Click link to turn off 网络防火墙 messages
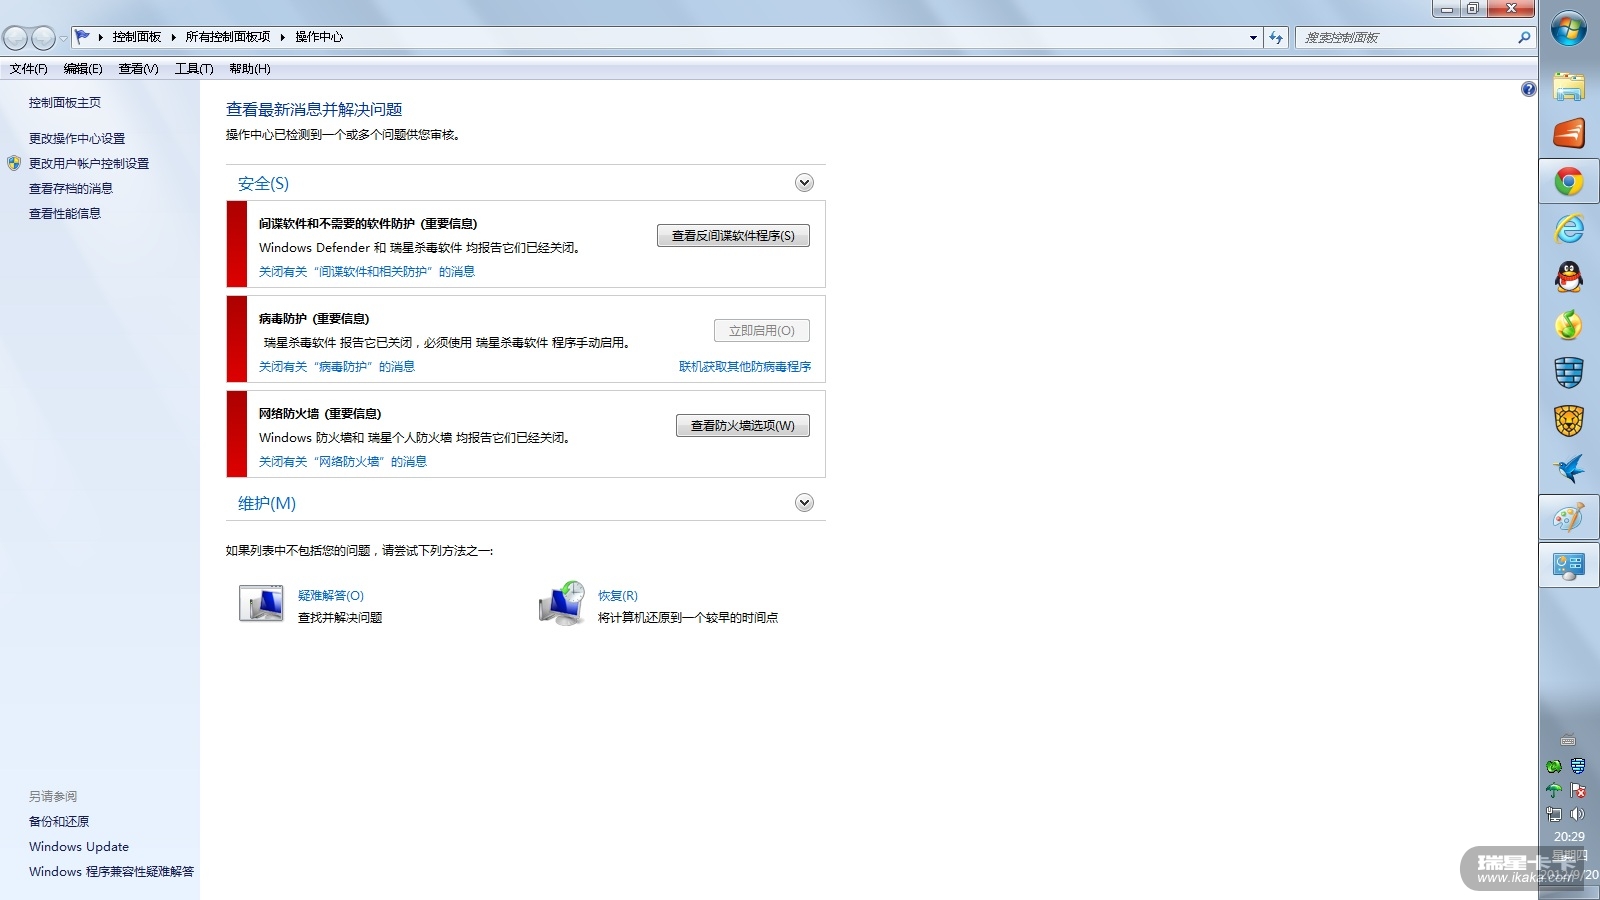Image resolution: width=1600 pixels, height=900 pixels. [x=343, y=462]
